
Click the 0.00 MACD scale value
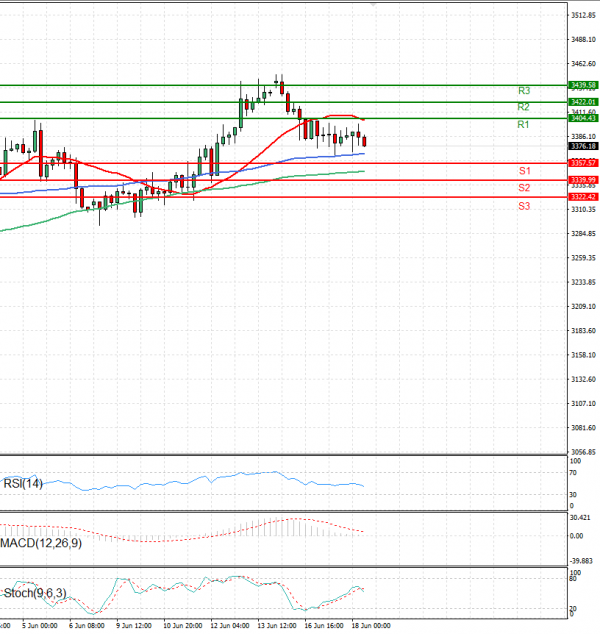(x=576, y=536)
